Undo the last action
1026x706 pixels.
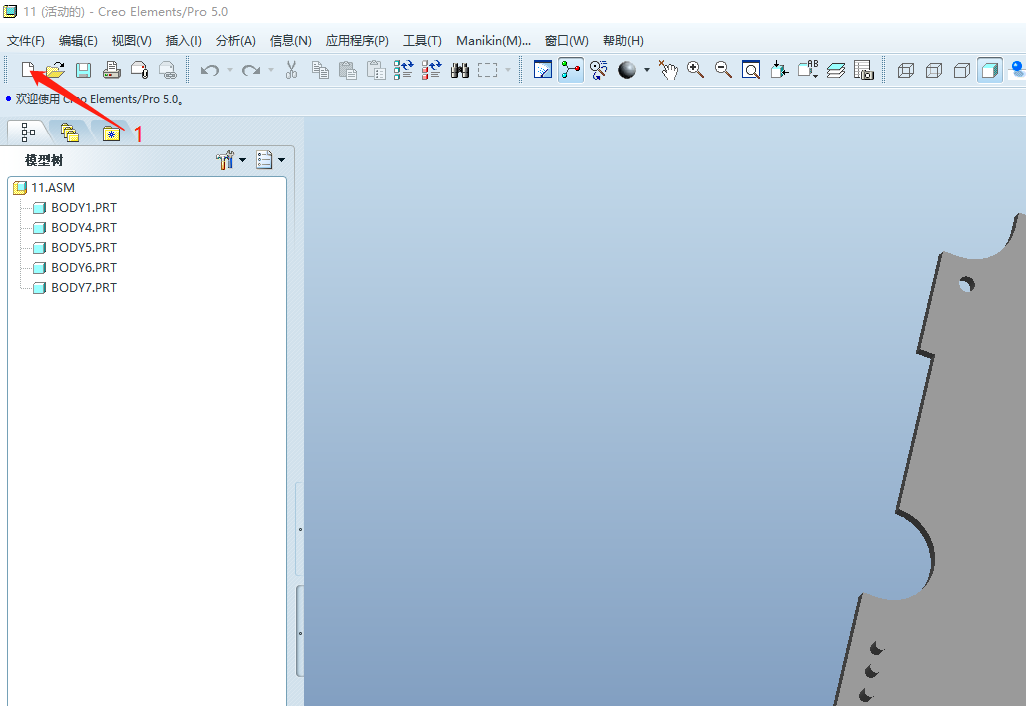(x=209, y=70)
